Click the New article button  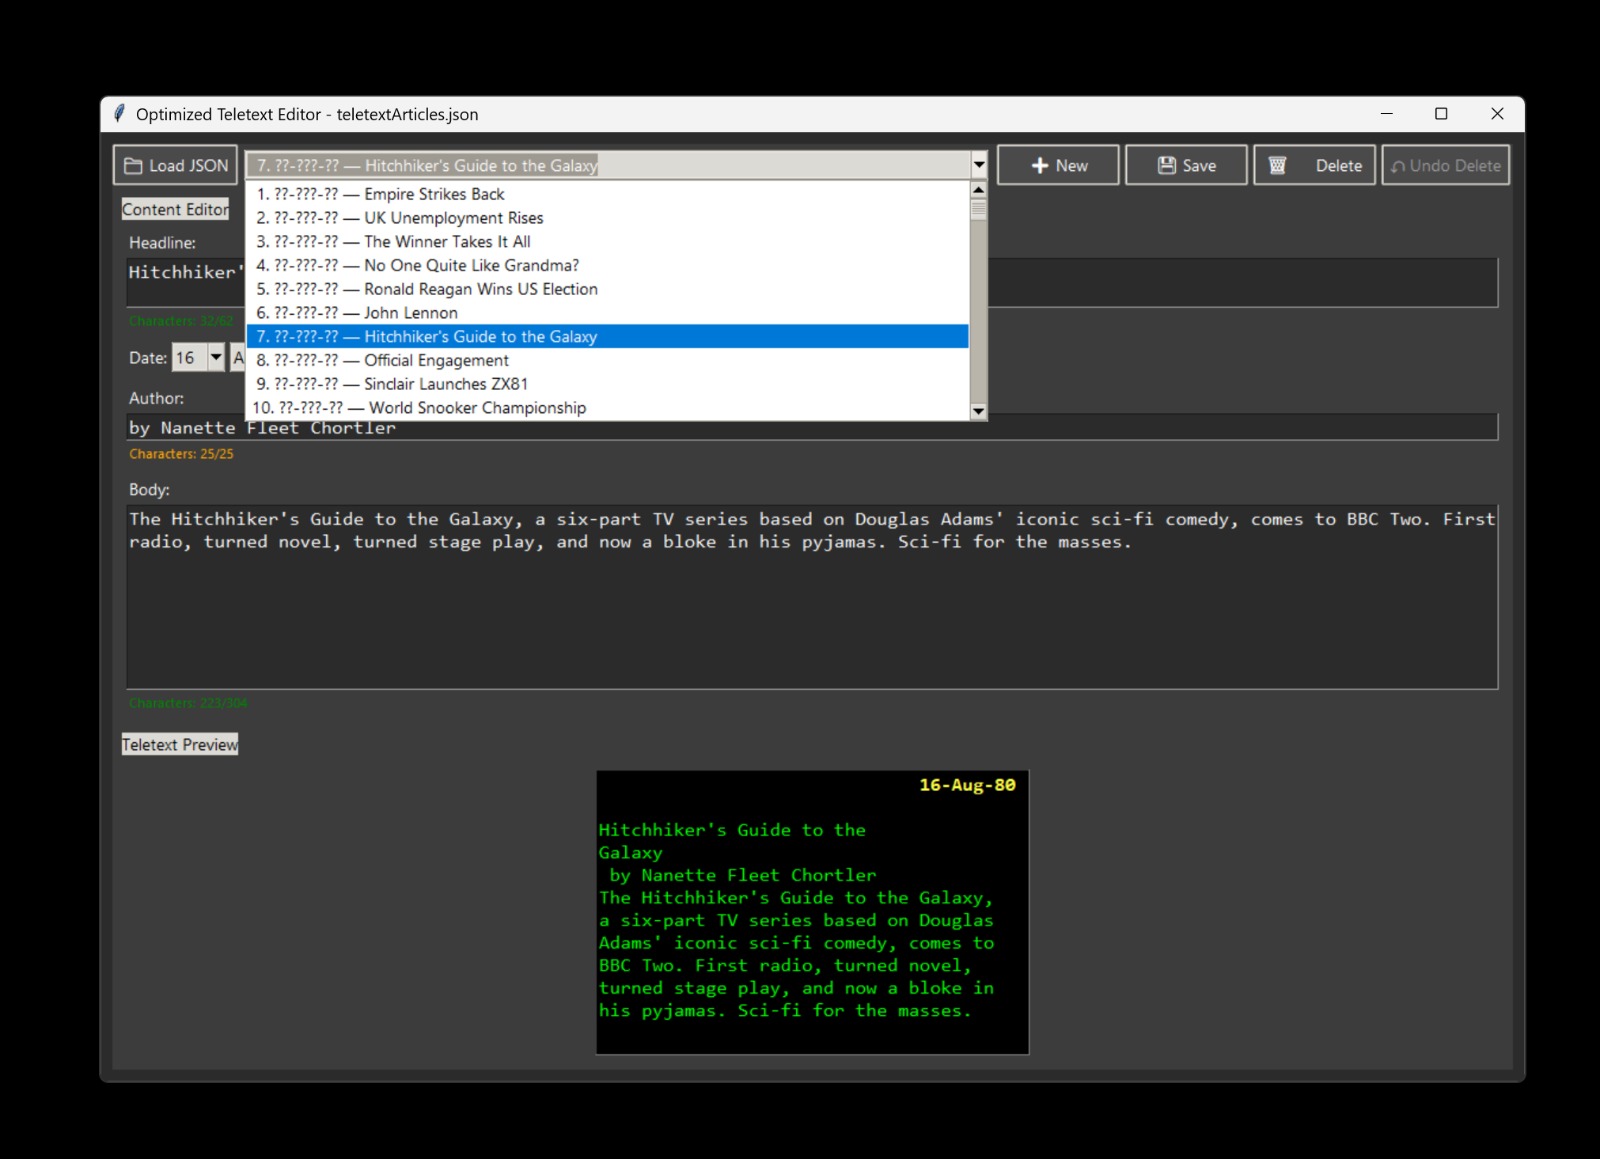1058,165
